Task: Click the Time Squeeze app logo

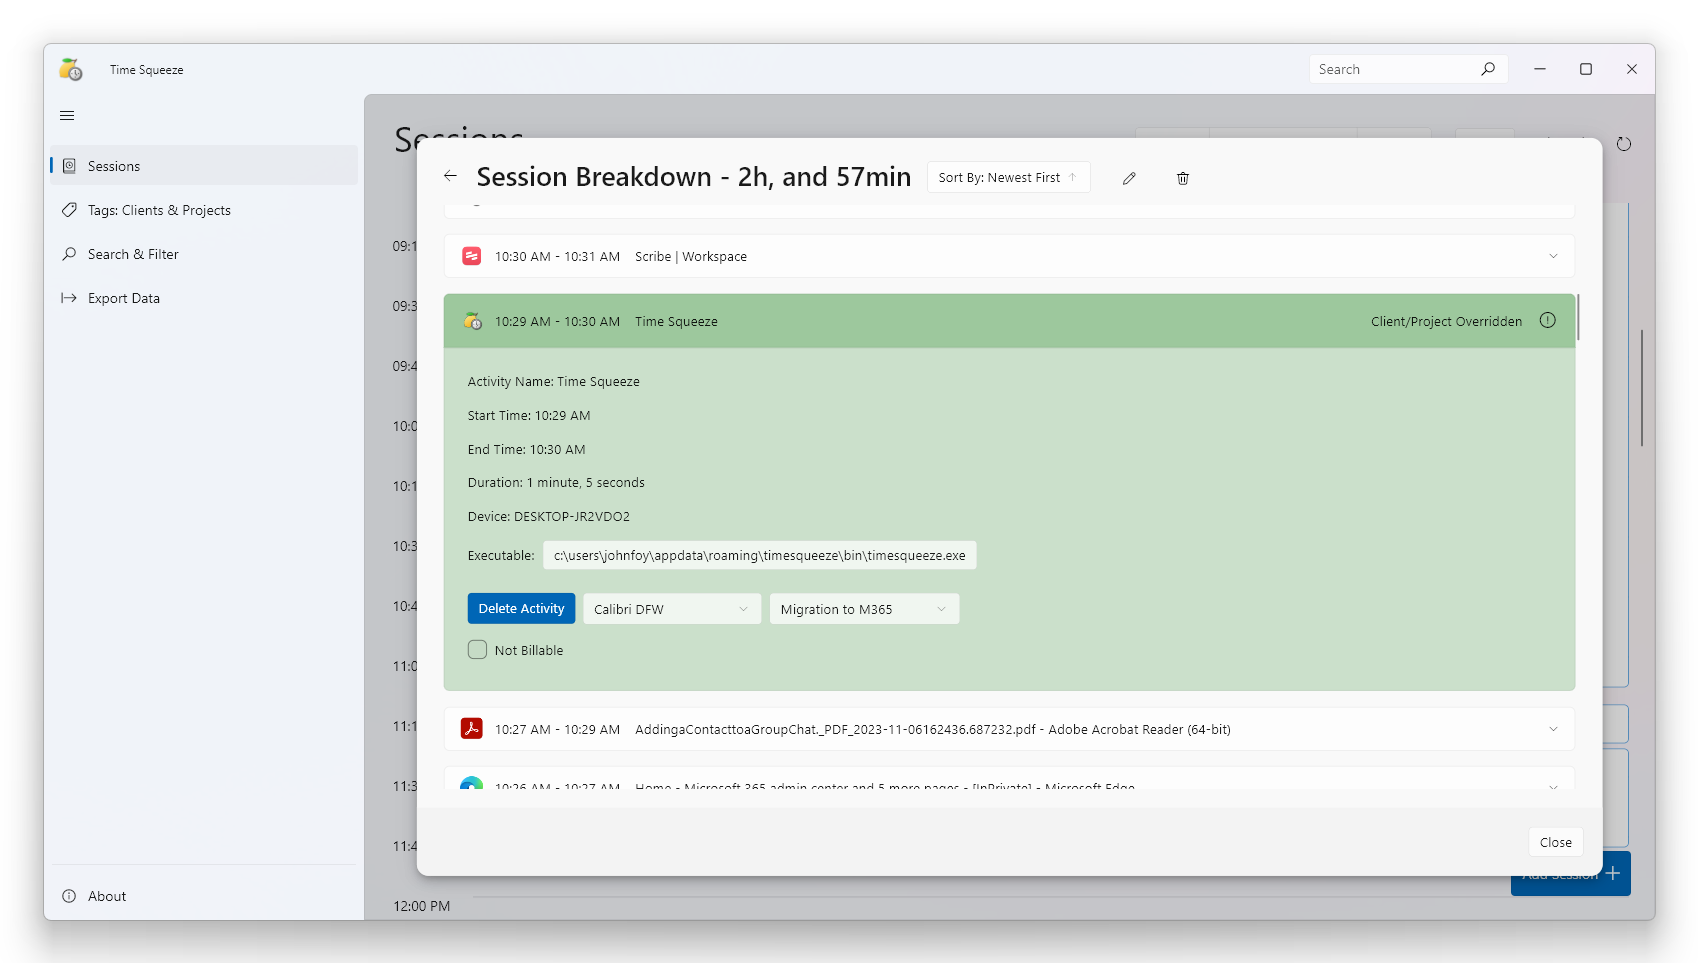Action: 71,69
